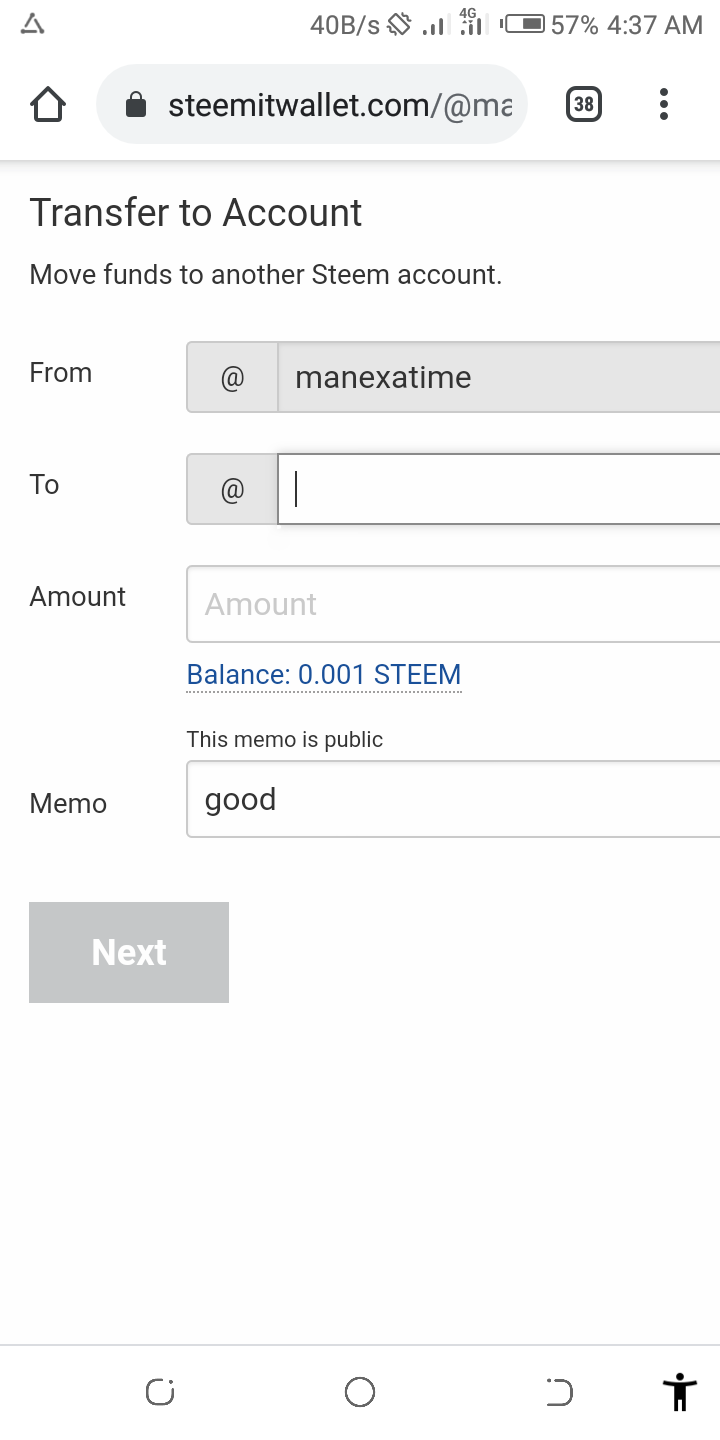Screen dimensions: 720x1440
Task: Click the From field showing manexatime
Action: pyautogui.click(x=498, y=377)
